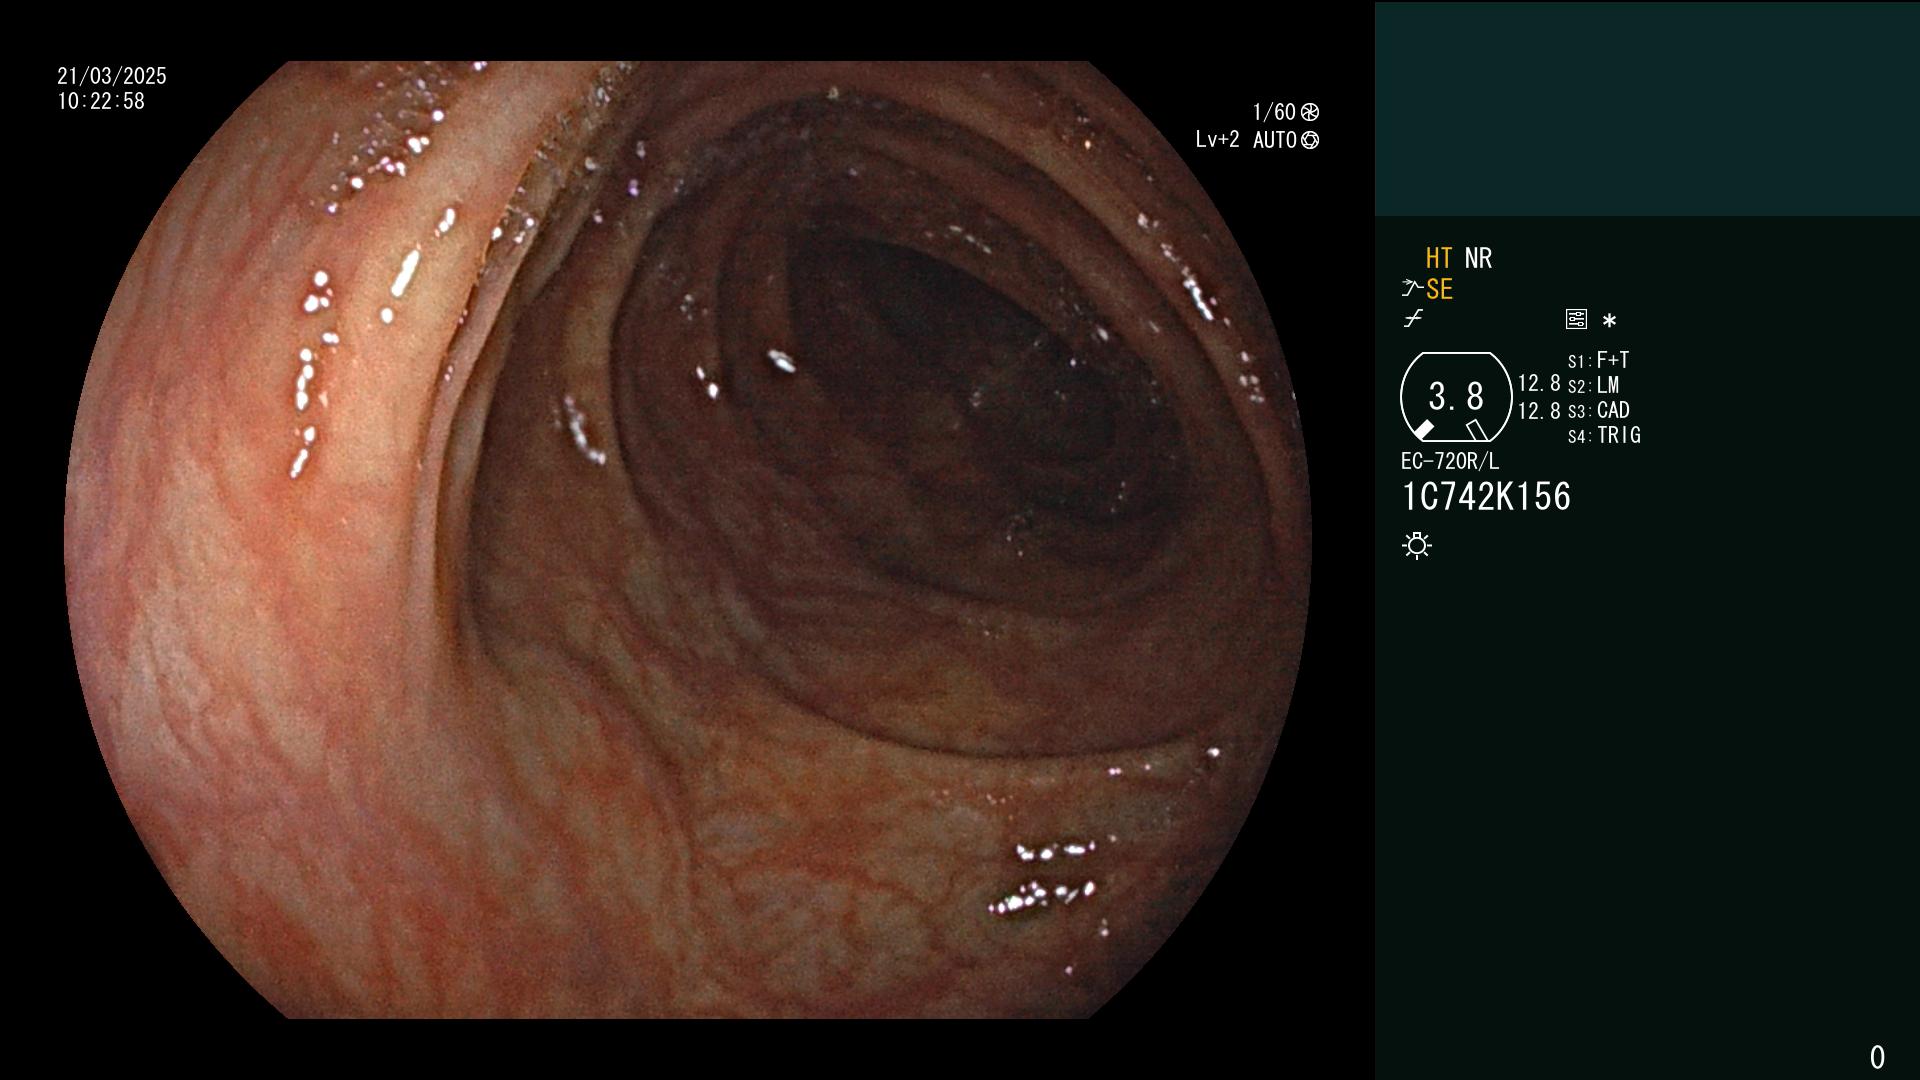
Task: Click the teal sub-screen panel at top right
Action: (x=1647, y=109)
